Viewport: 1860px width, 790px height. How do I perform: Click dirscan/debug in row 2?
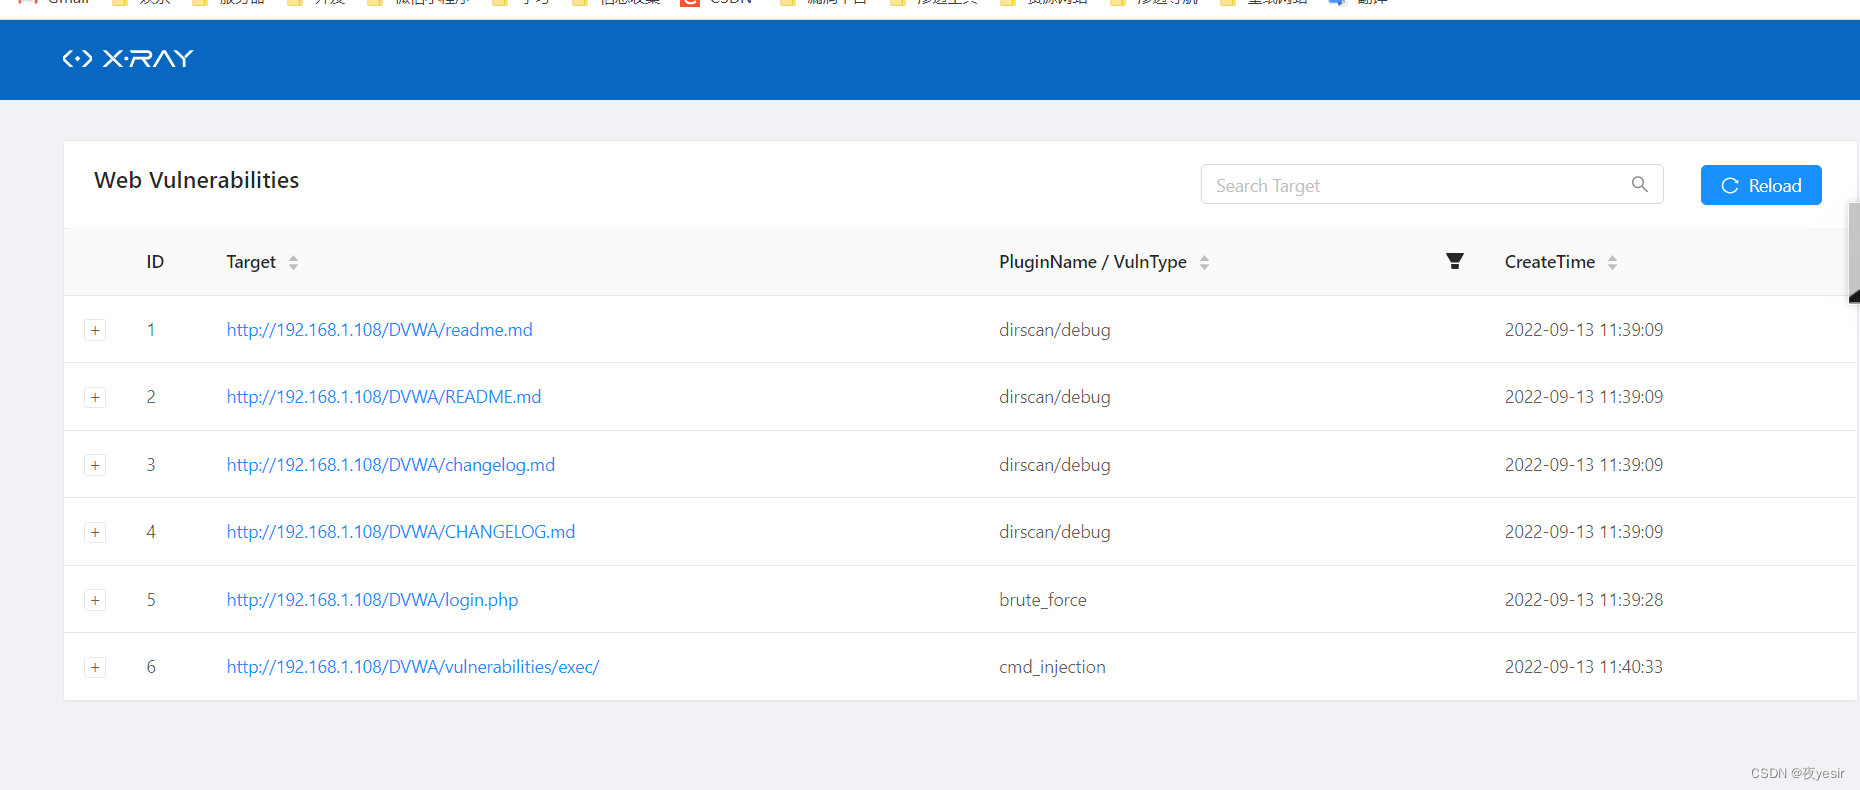[1055, 397]
